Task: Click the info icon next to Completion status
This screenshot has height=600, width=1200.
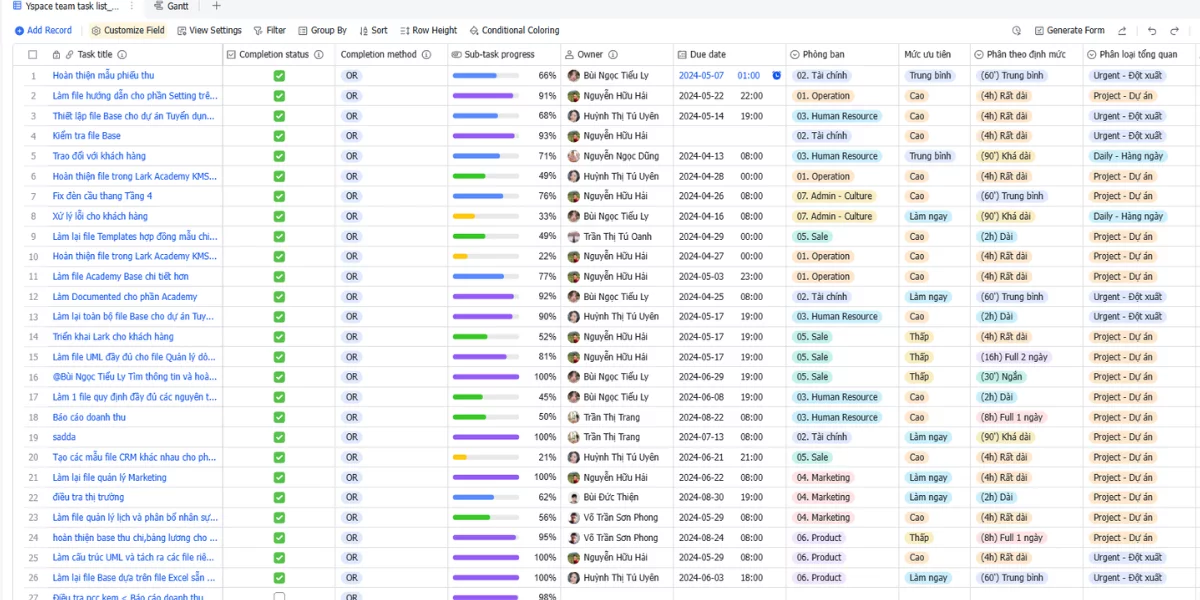Action: pos(319,55)
